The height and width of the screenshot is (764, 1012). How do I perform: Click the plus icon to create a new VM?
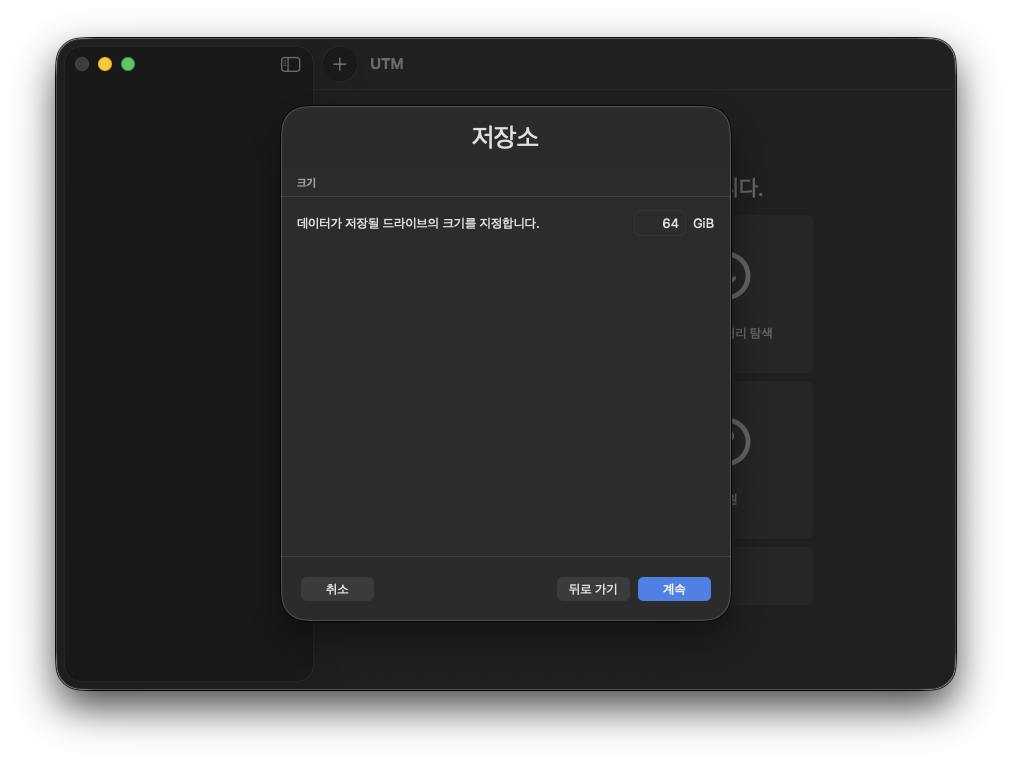point(340,64)
